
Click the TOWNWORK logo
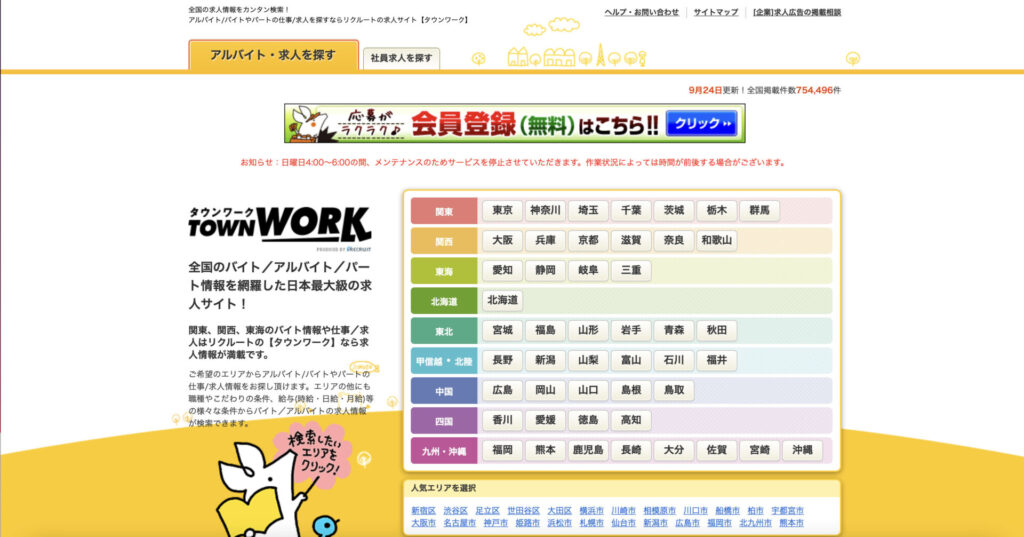279,225
